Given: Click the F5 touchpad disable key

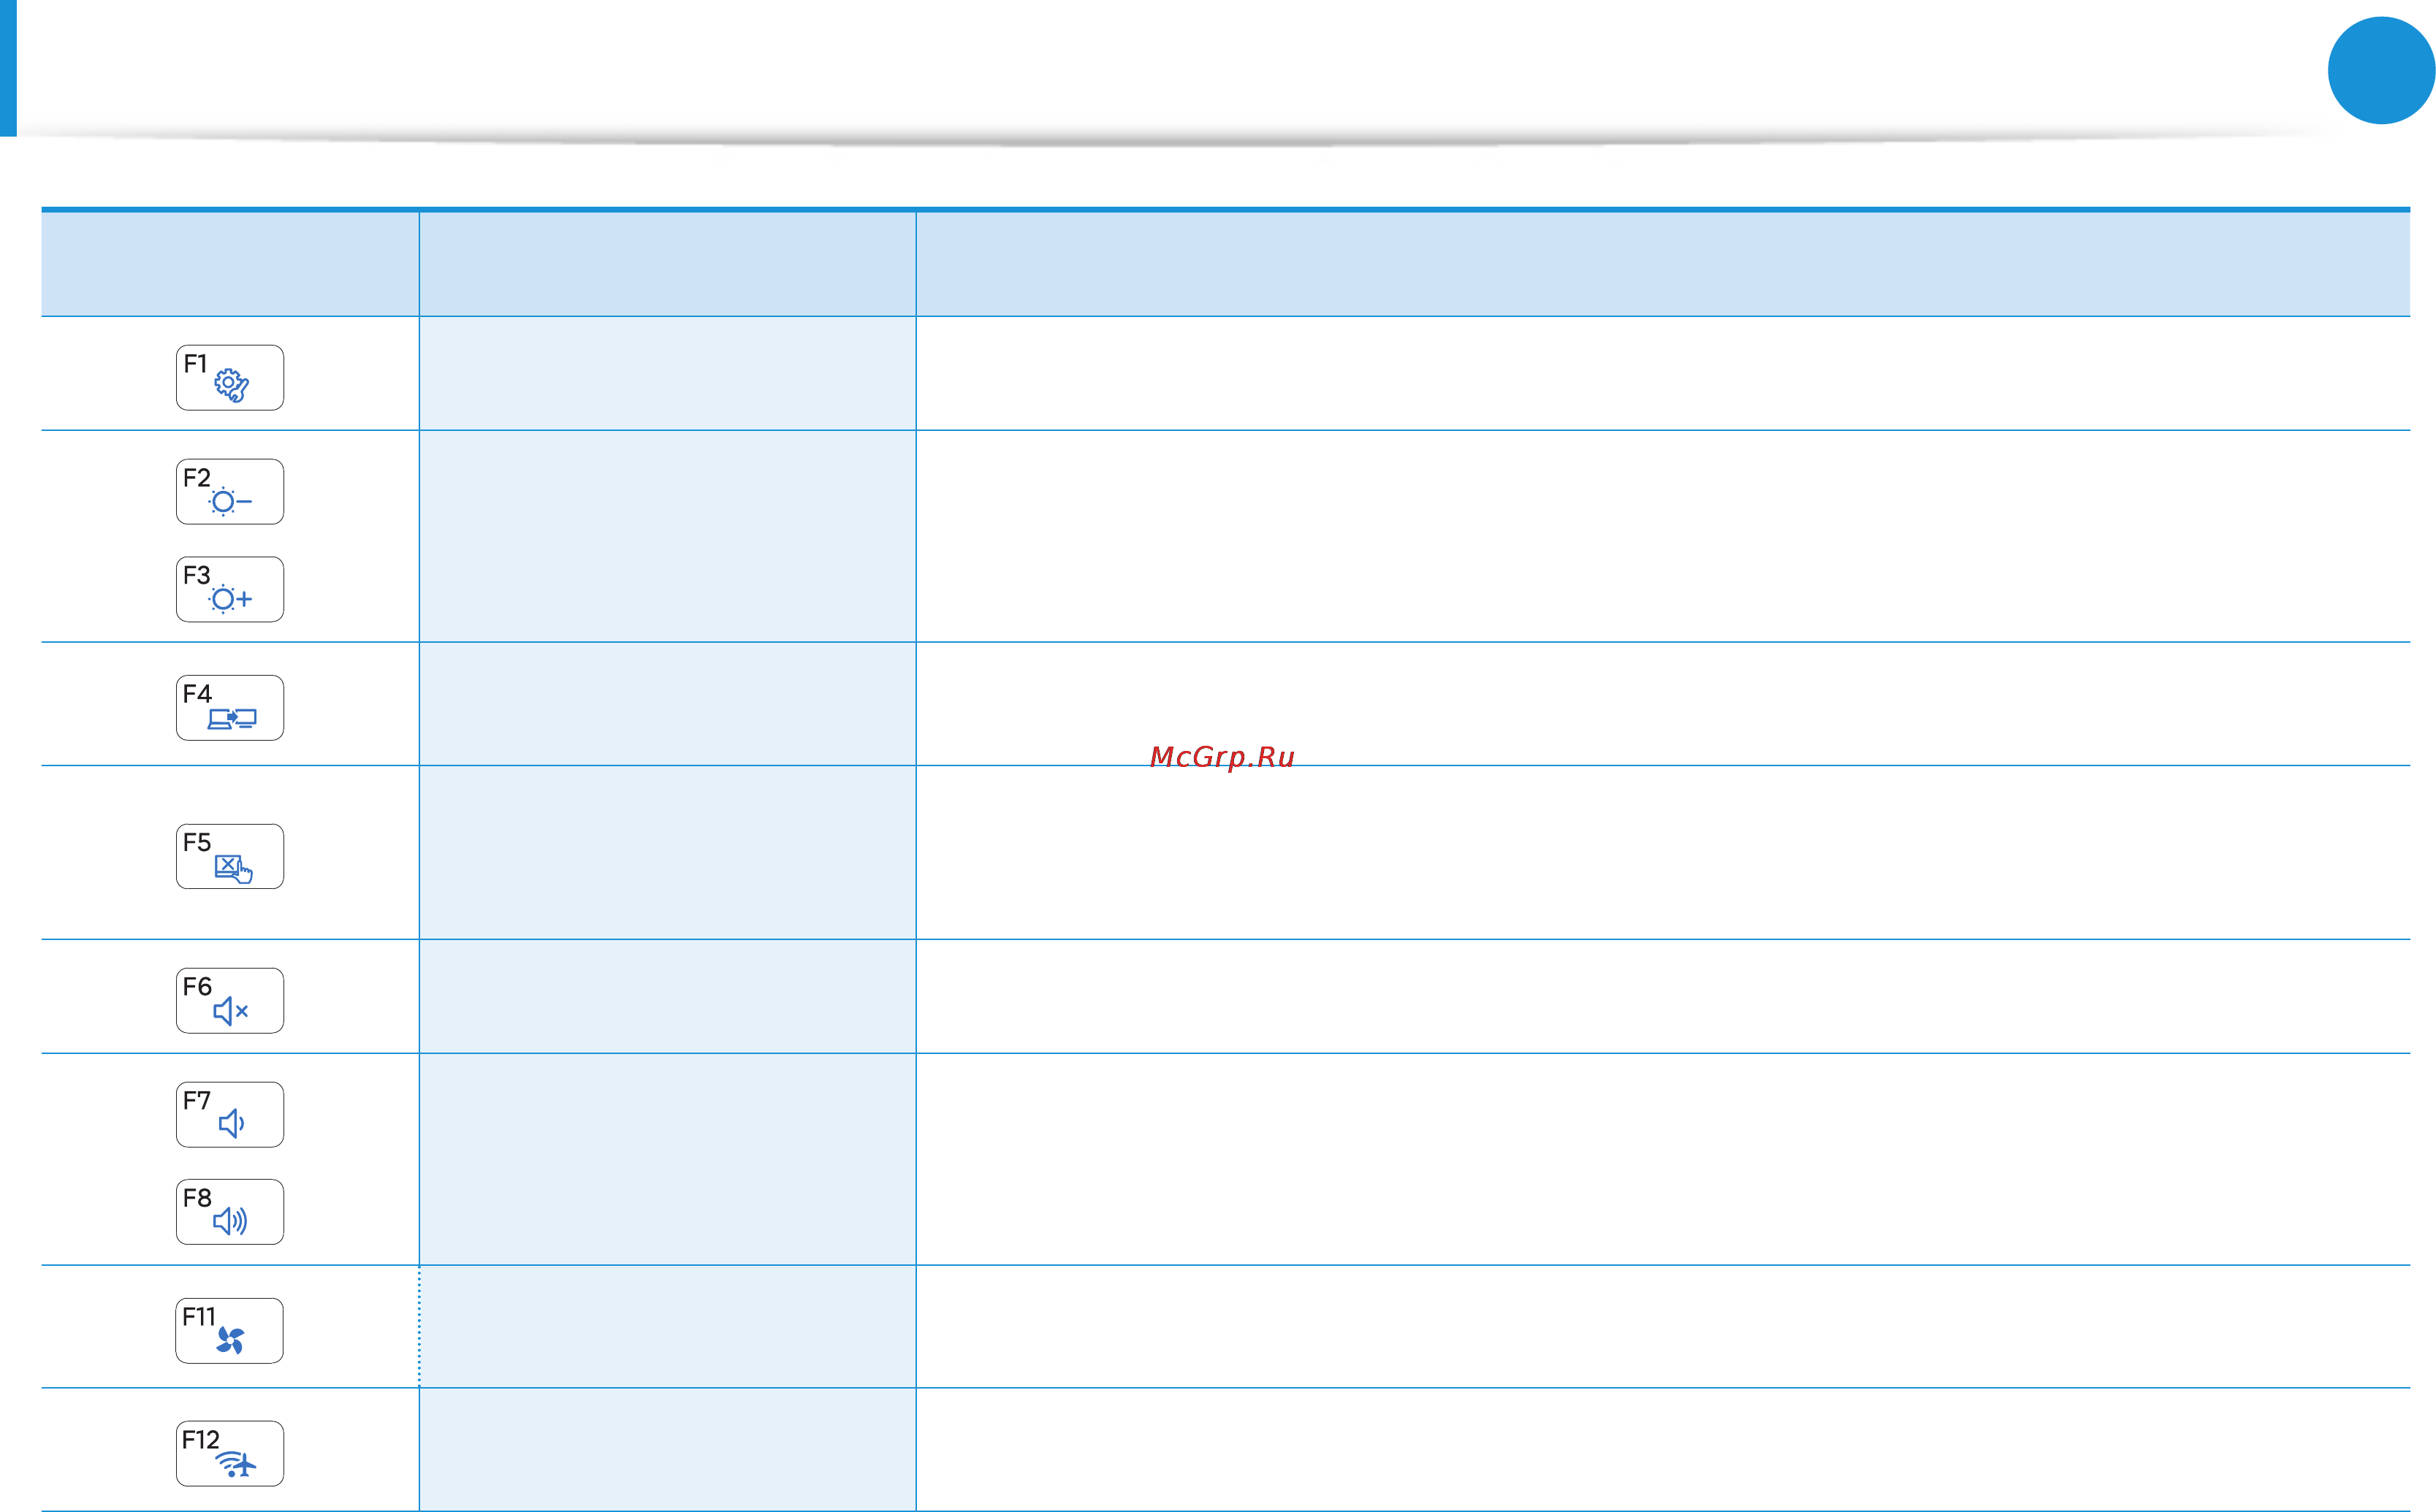Looking at the screenshot, I should (x=230, y=857).
